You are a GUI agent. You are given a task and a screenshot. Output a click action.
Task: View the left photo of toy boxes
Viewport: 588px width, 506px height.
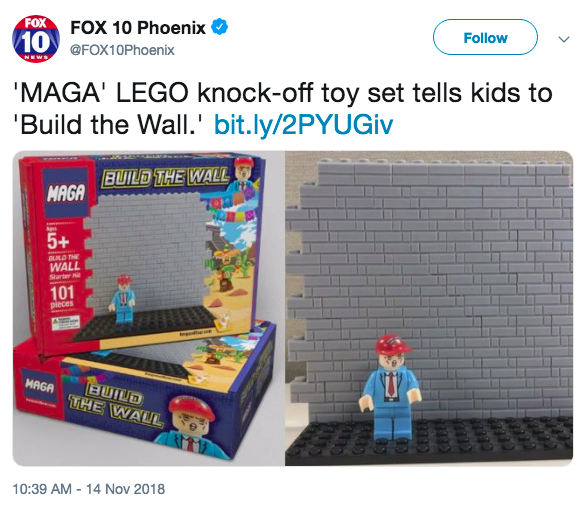148,308
